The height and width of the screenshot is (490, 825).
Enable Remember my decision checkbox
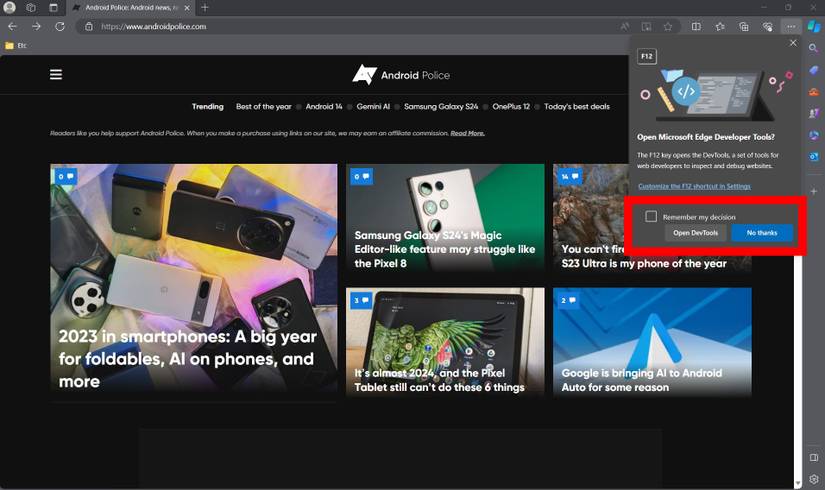coord(651,216)
